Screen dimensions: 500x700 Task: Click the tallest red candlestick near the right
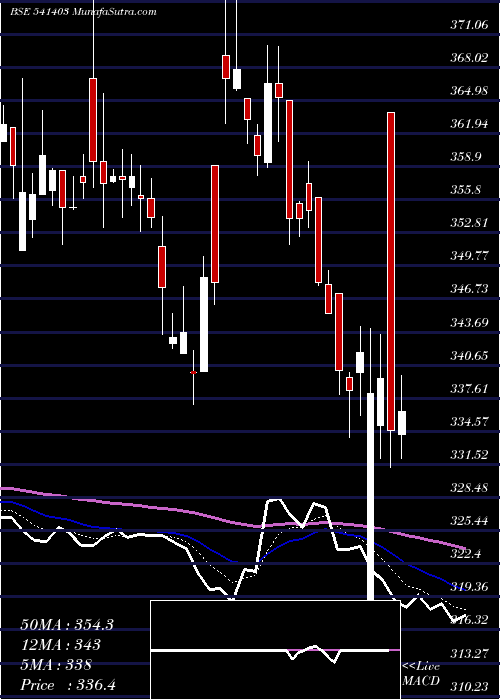pos(391,271)
